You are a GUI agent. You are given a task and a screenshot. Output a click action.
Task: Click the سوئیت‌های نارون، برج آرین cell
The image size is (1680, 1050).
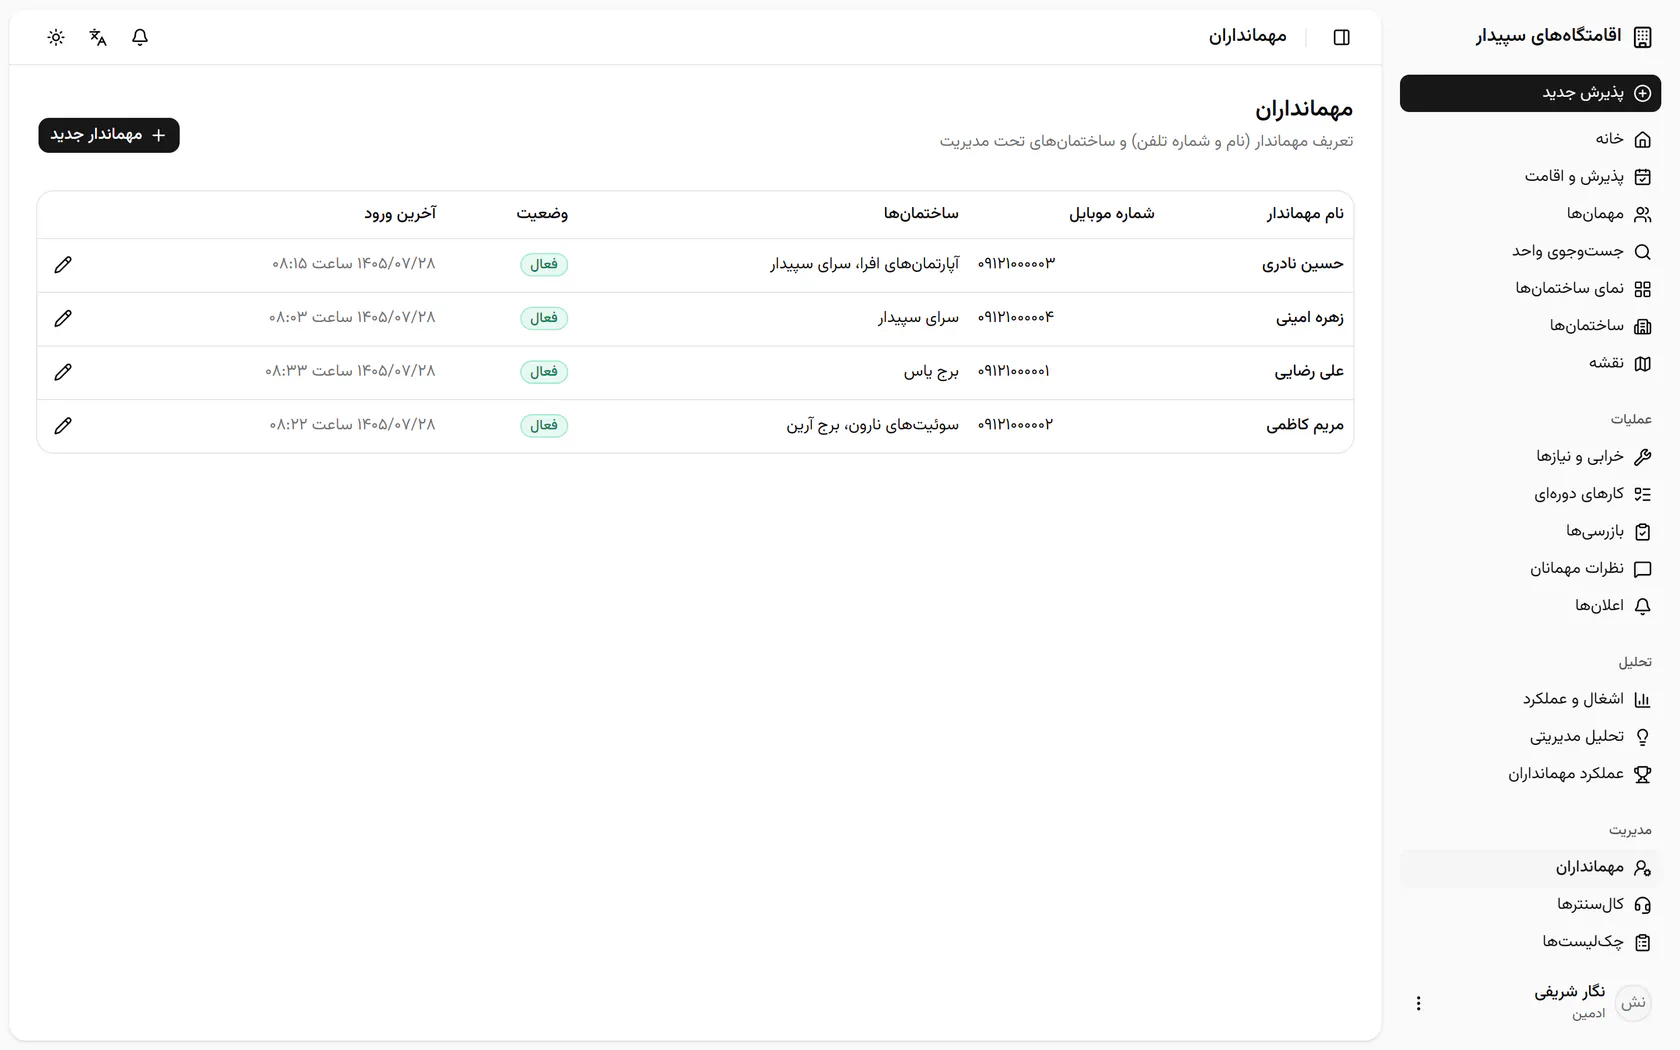pos(873,425)
